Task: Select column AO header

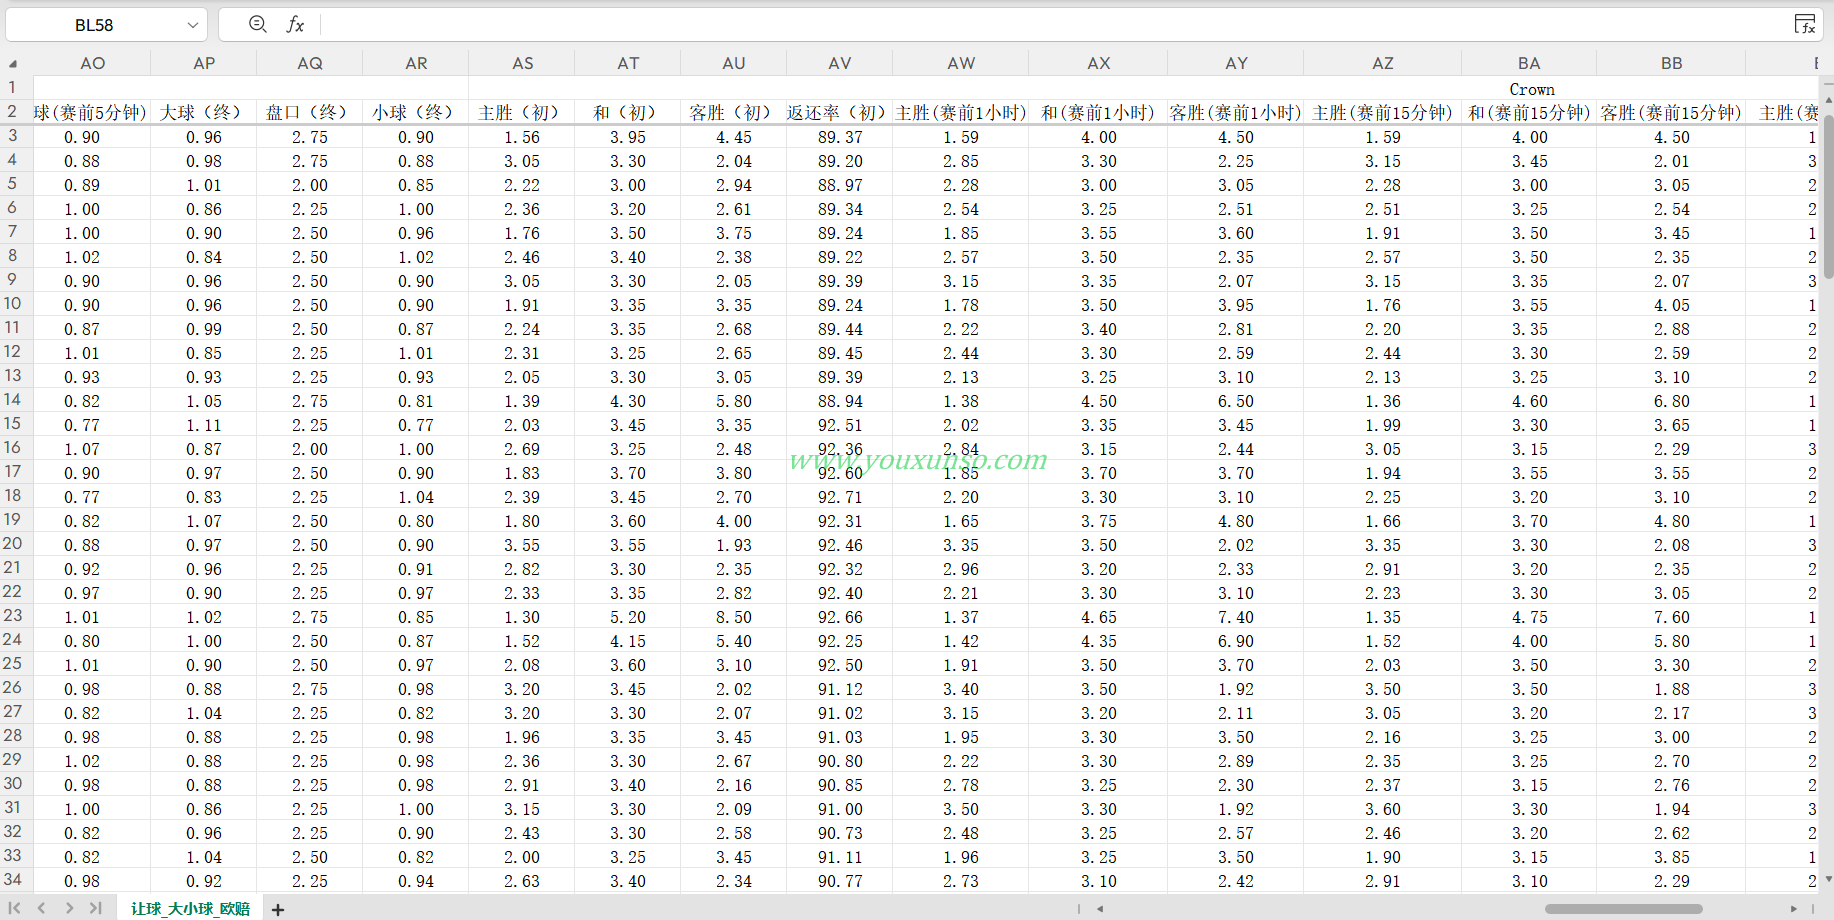Action: pyautogui.click(x=92, y=63)
